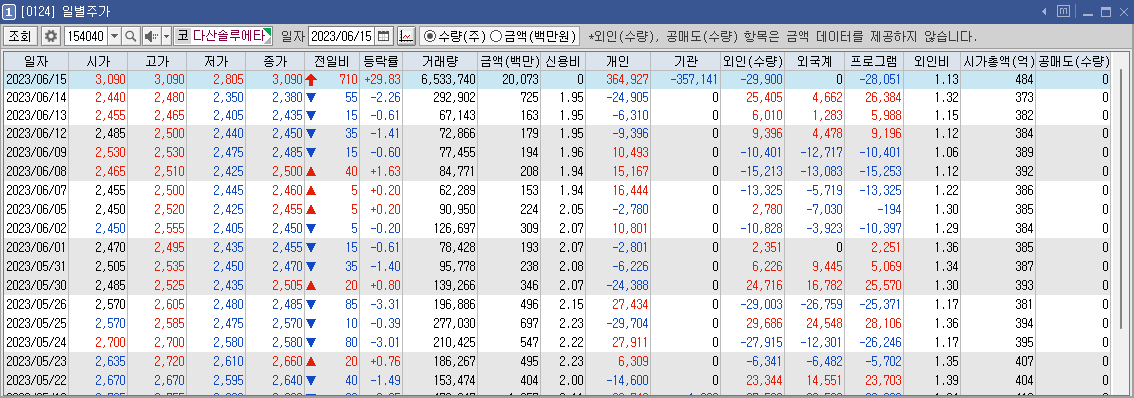Select the 2023/06/09 date cell
The width and height of the screenshot is (1134, 398).
click(x=35, y=152)
